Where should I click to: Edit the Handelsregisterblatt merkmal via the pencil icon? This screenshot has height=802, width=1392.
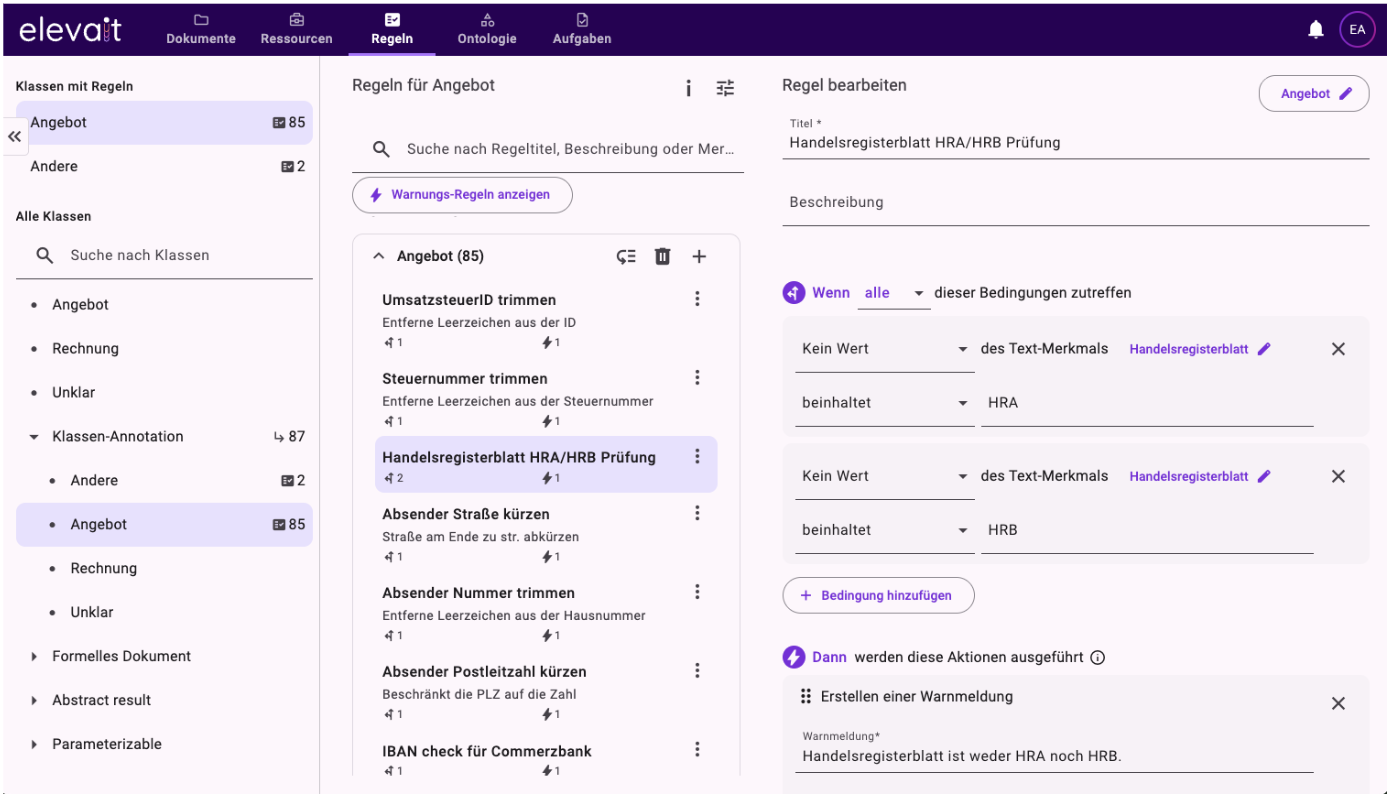pos(1264,348)
